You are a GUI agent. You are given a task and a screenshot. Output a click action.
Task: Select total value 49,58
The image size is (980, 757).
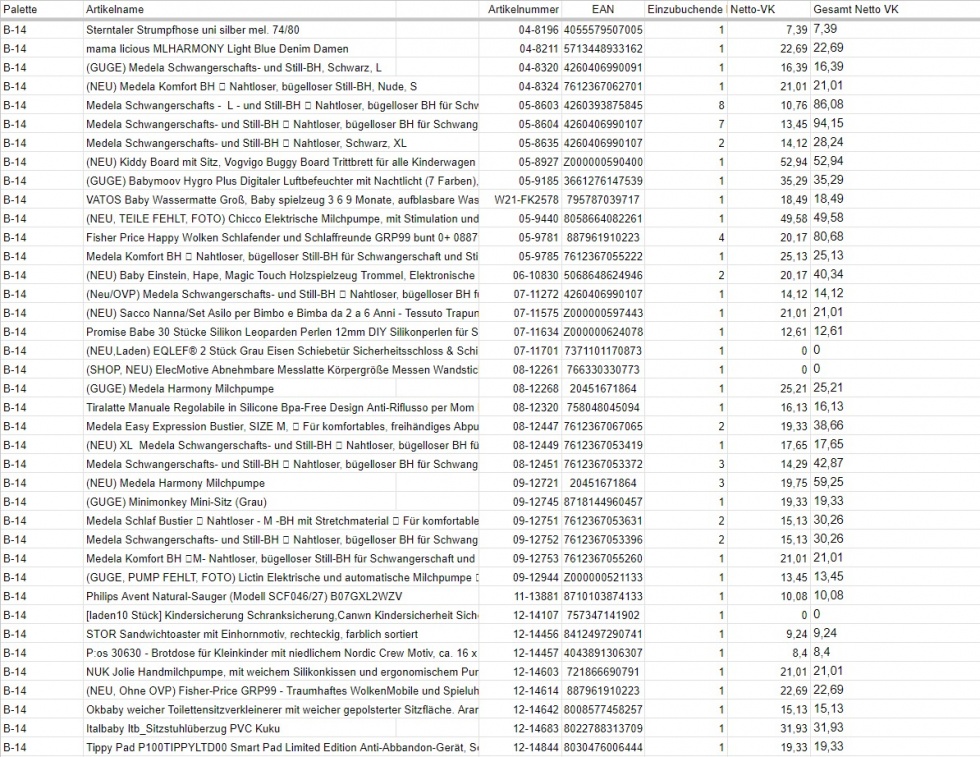[x=828, y=218]
